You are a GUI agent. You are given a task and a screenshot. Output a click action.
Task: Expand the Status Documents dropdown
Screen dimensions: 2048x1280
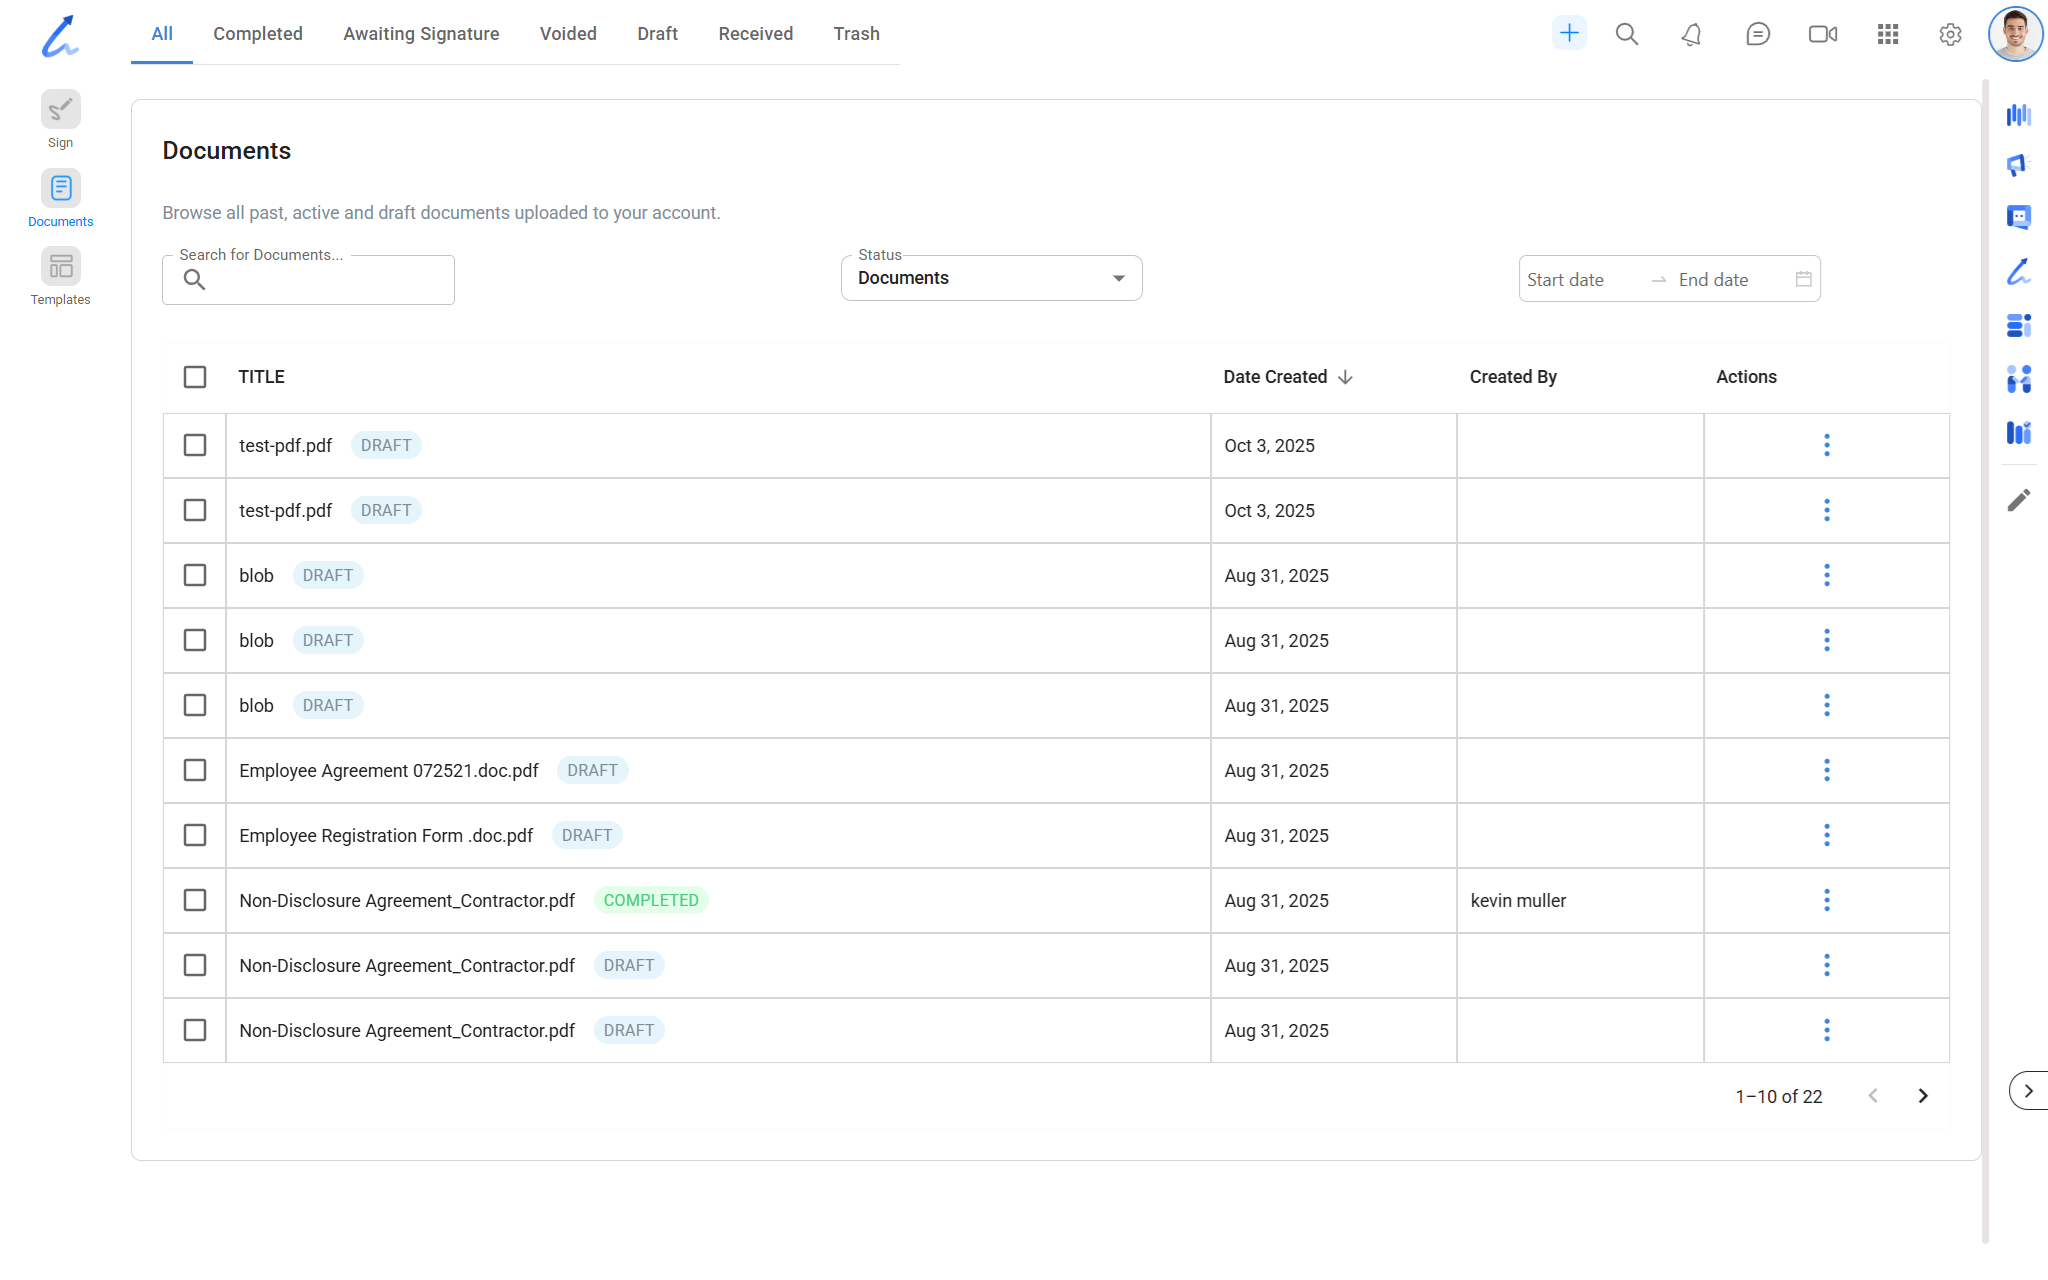coord(991,279)
